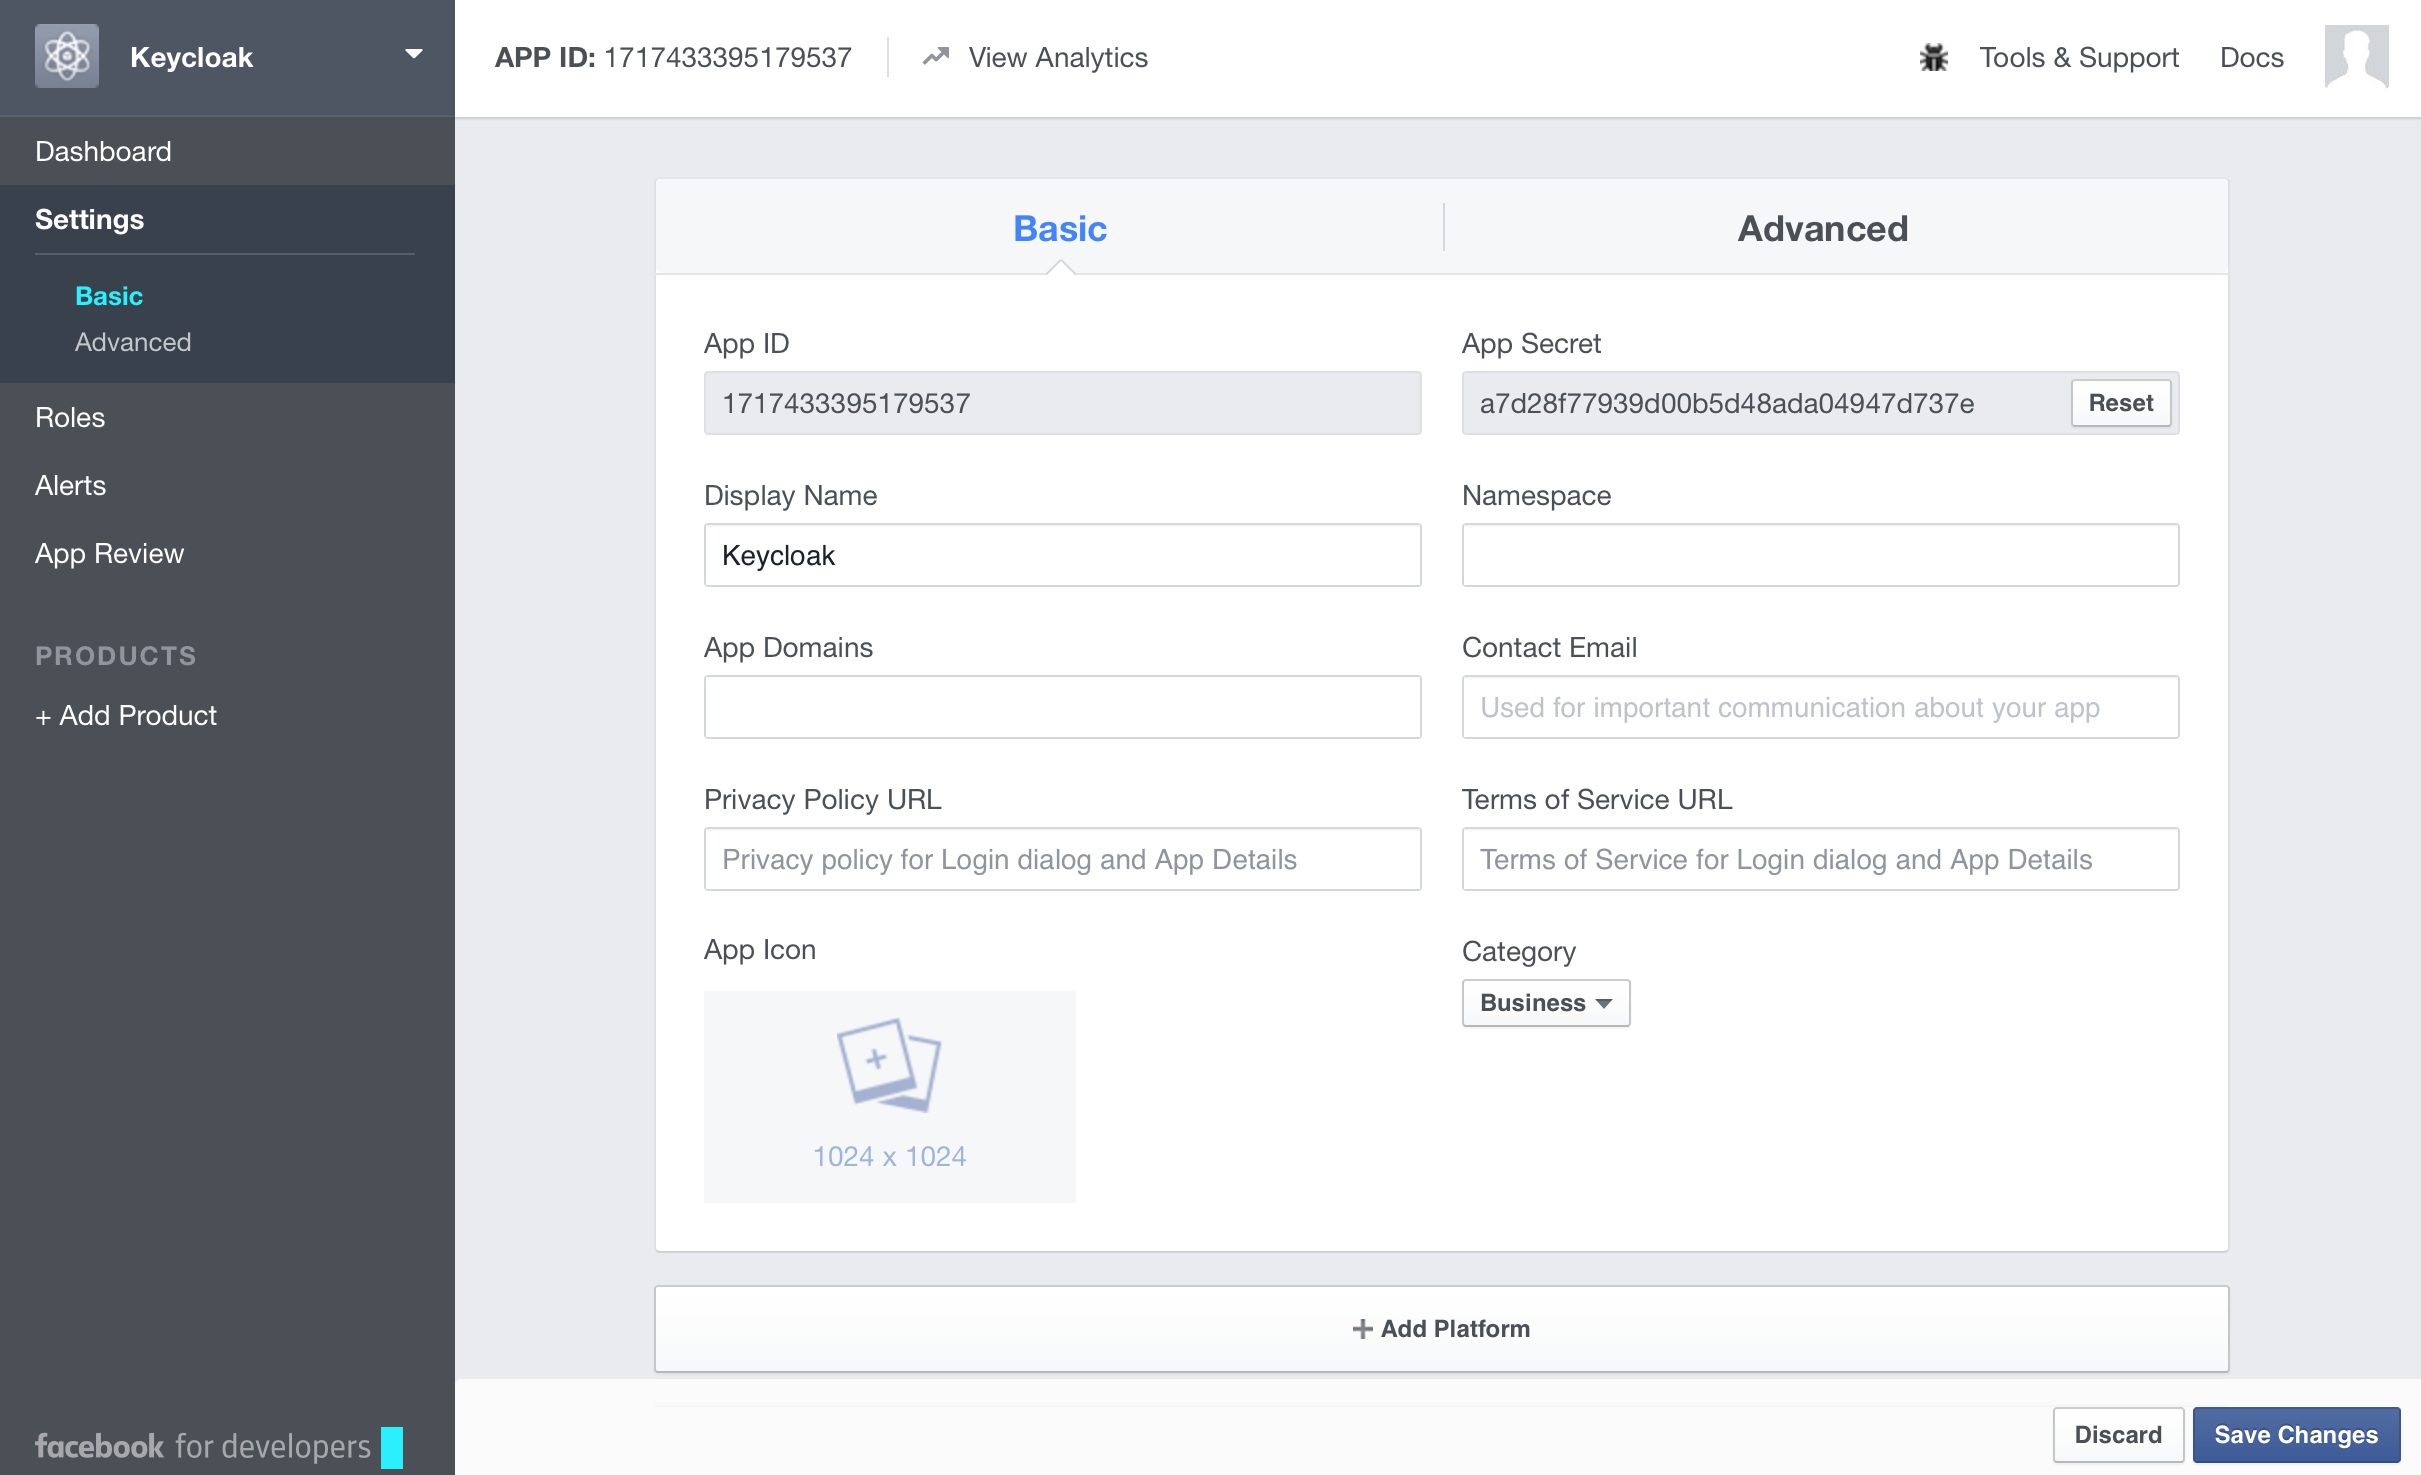Navigate to App Review in sidebar
The width and height of the screenshot is (2421, 1475).
(x=109, y=553)
